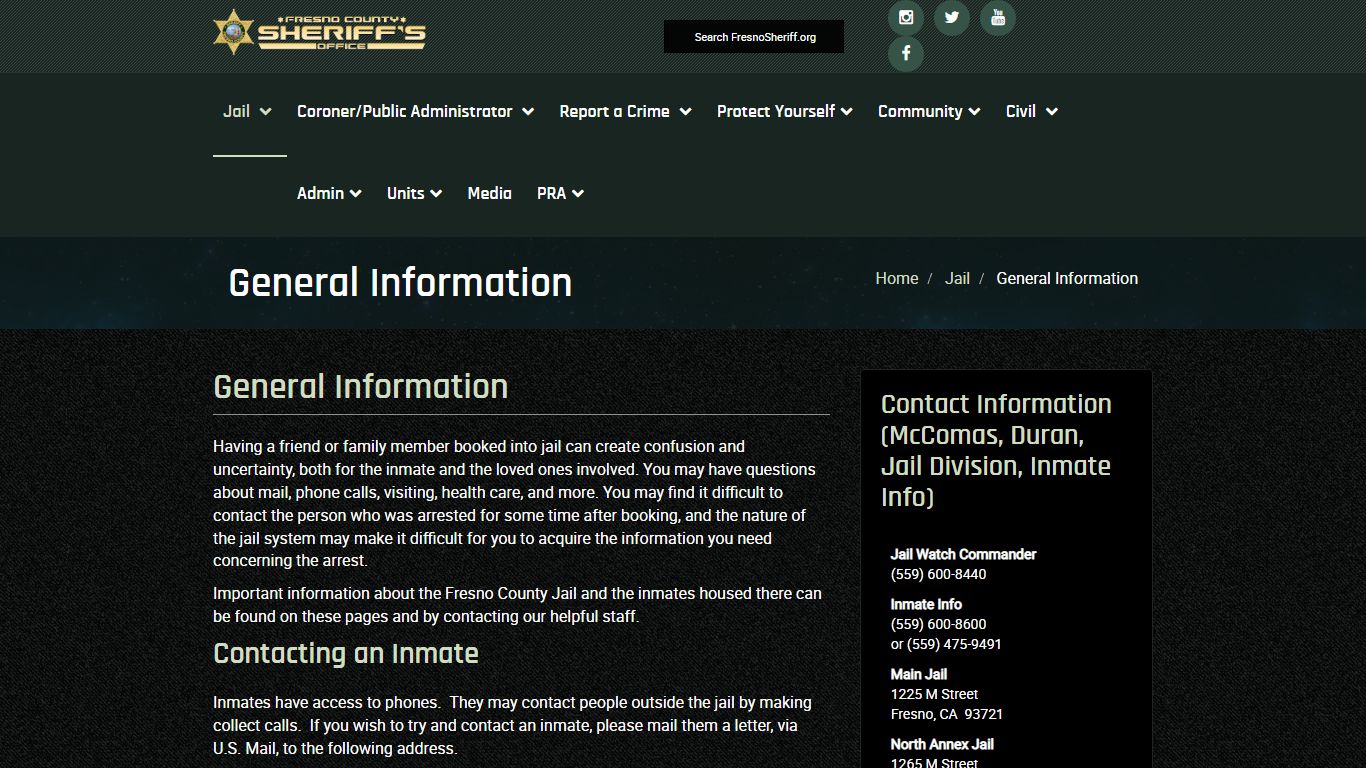Screen dimensions: 1366x768
Task: Open the Jail navigation item
Action: click(x=236, y=111)
